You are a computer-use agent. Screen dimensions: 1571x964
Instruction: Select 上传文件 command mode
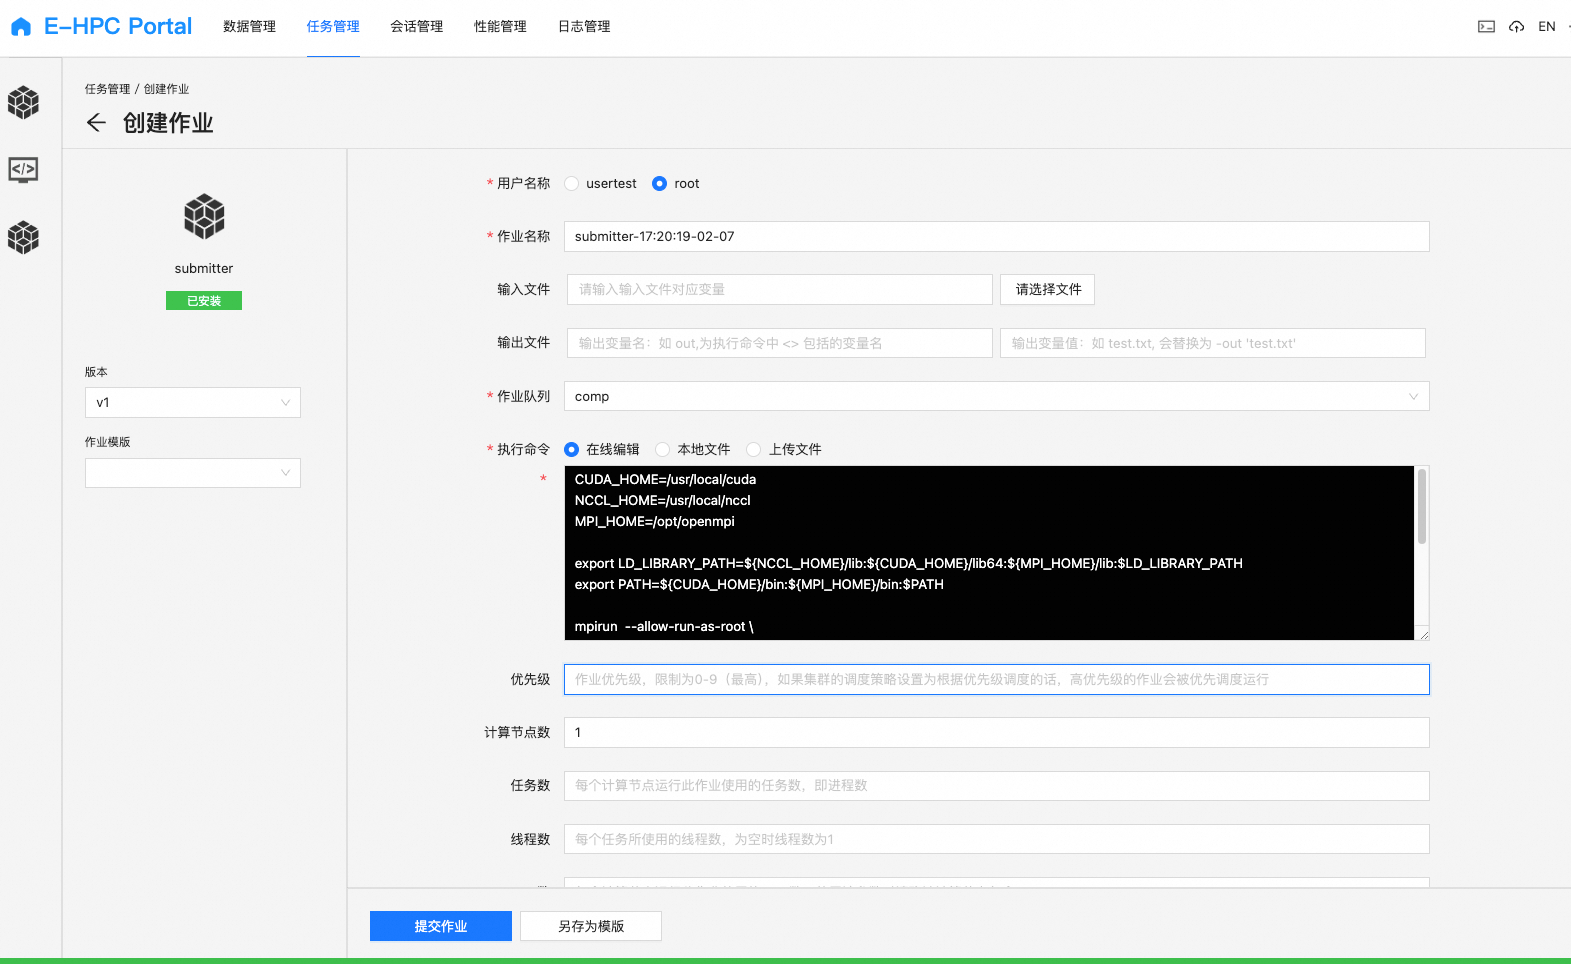click(754, 450)
